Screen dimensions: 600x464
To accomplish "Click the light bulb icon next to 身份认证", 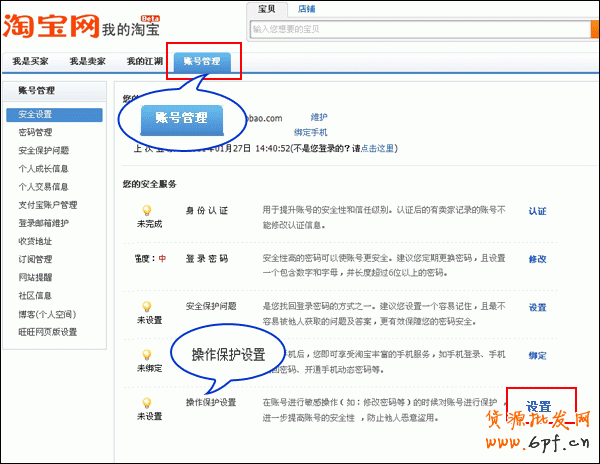I will (147, 210).
